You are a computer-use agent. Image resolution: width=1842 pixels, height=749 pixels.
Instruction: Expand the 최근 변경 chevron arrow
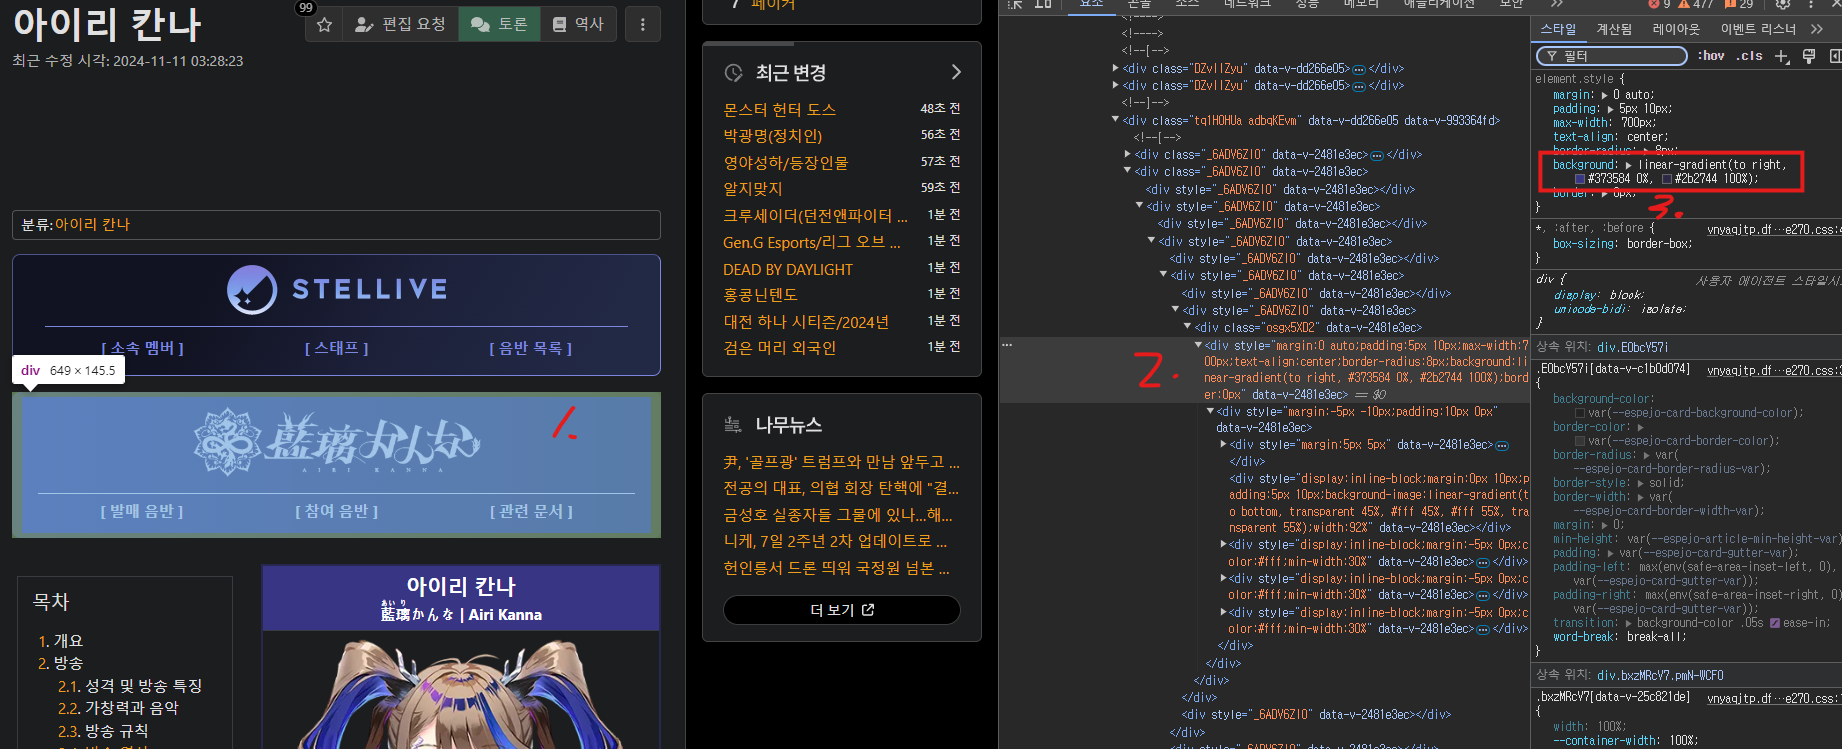pos(956,72)
